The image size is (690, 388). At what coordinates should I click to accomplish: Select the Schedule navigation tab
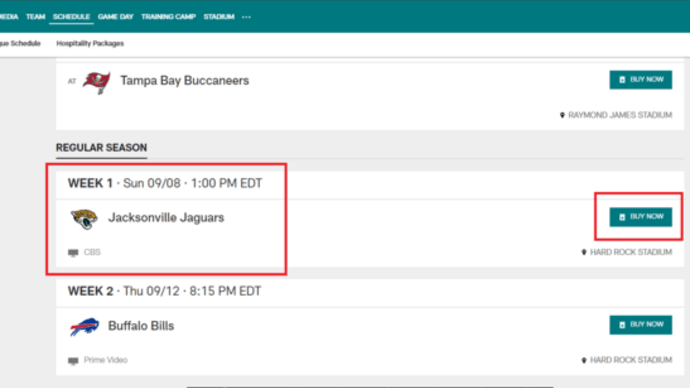point(71,17)
